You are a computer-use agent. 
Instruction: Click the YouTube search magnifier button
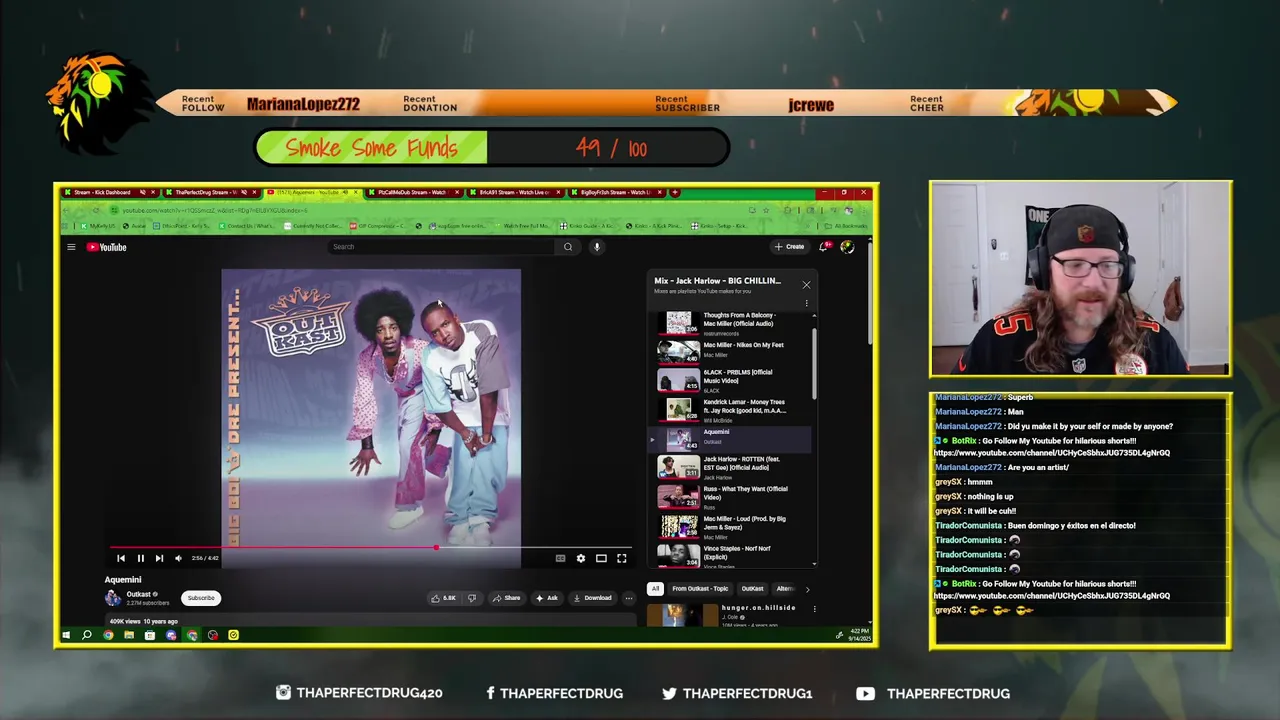[568, 247]
